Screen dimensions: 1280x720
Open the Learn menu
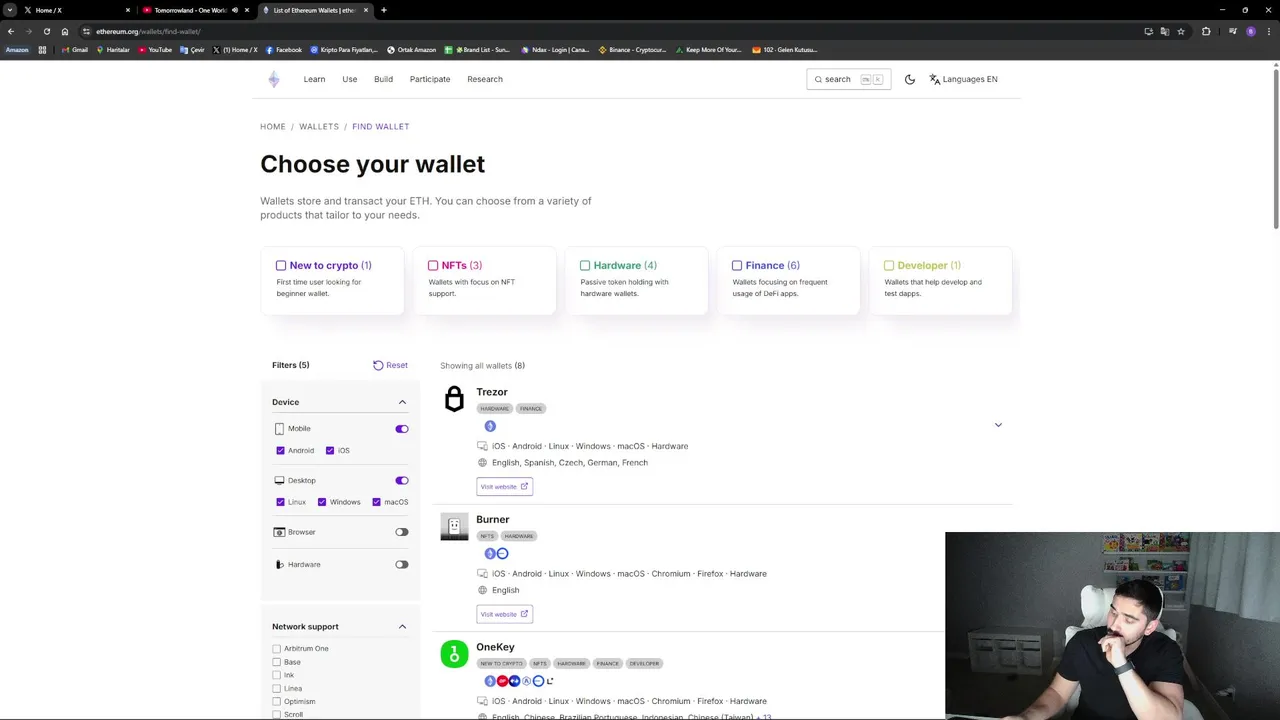[314, 79]
